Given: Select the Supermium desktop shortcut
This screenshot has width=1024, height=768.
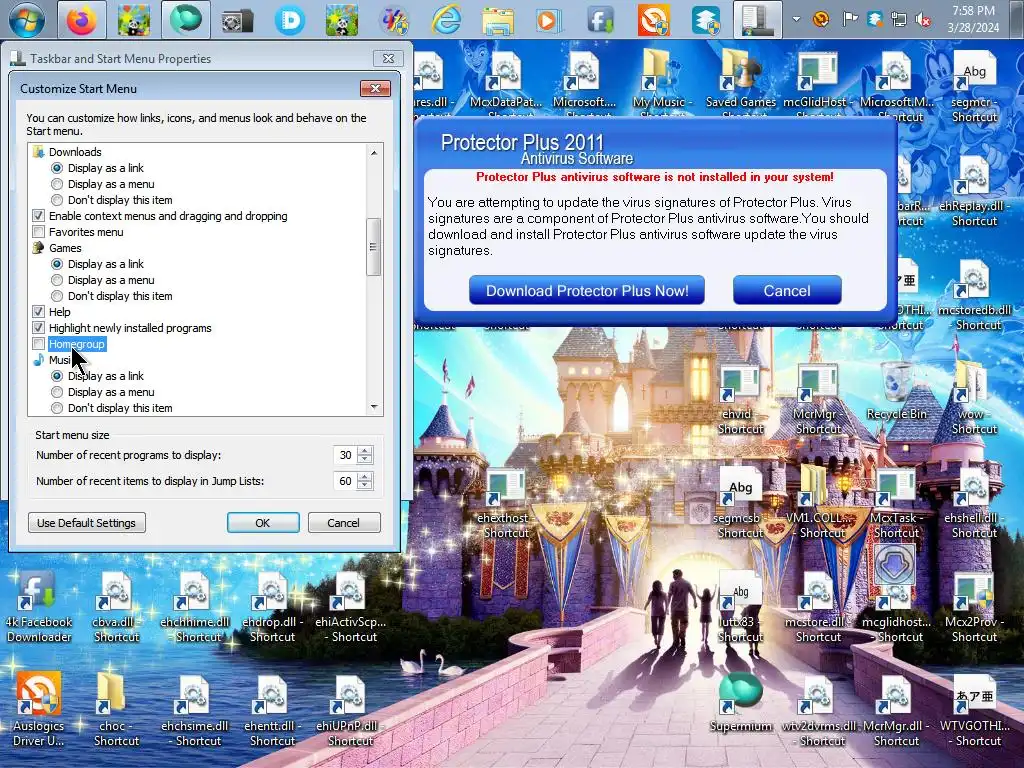Looking at the screenshot, I should coord(741,703).
